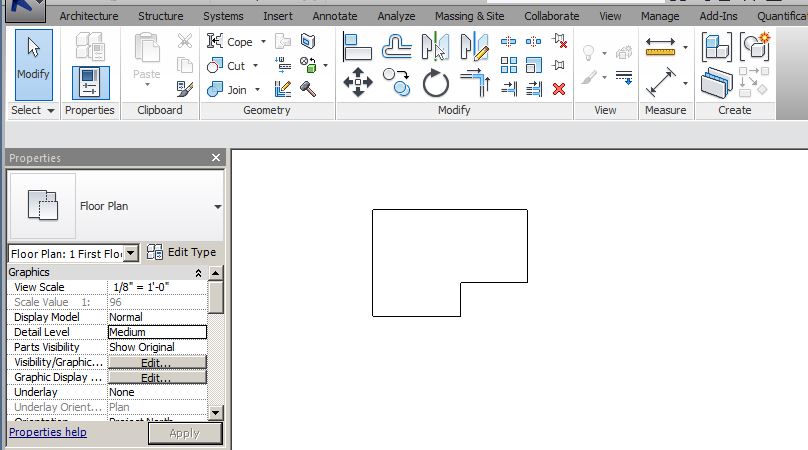Image resolution: width=808 pixels, height=450 pixels.
Task: Collapse the Graphics properties section
Action: 198,273
